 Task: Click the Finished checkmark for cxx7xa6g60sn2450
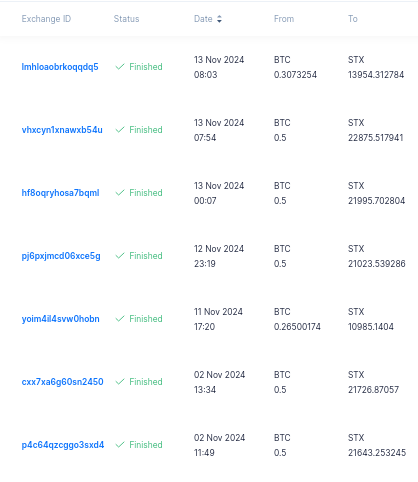click(x=120, y=382)
